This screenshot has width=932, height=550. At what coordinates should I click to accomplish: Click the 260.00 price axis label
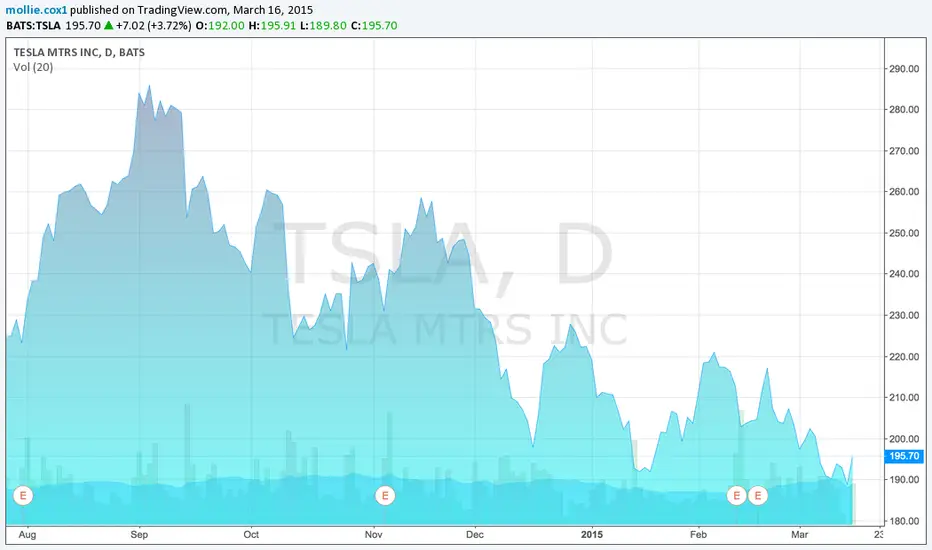pyautogui.click(x=904, y=192)
